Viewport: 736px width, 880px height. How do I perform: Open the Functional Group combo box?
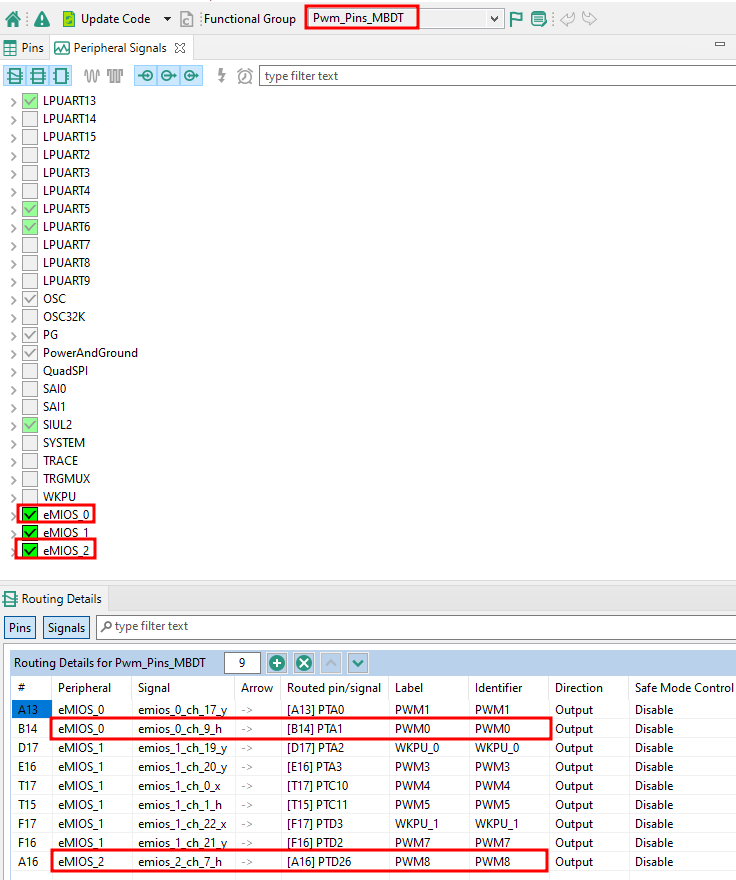(405, 19)
